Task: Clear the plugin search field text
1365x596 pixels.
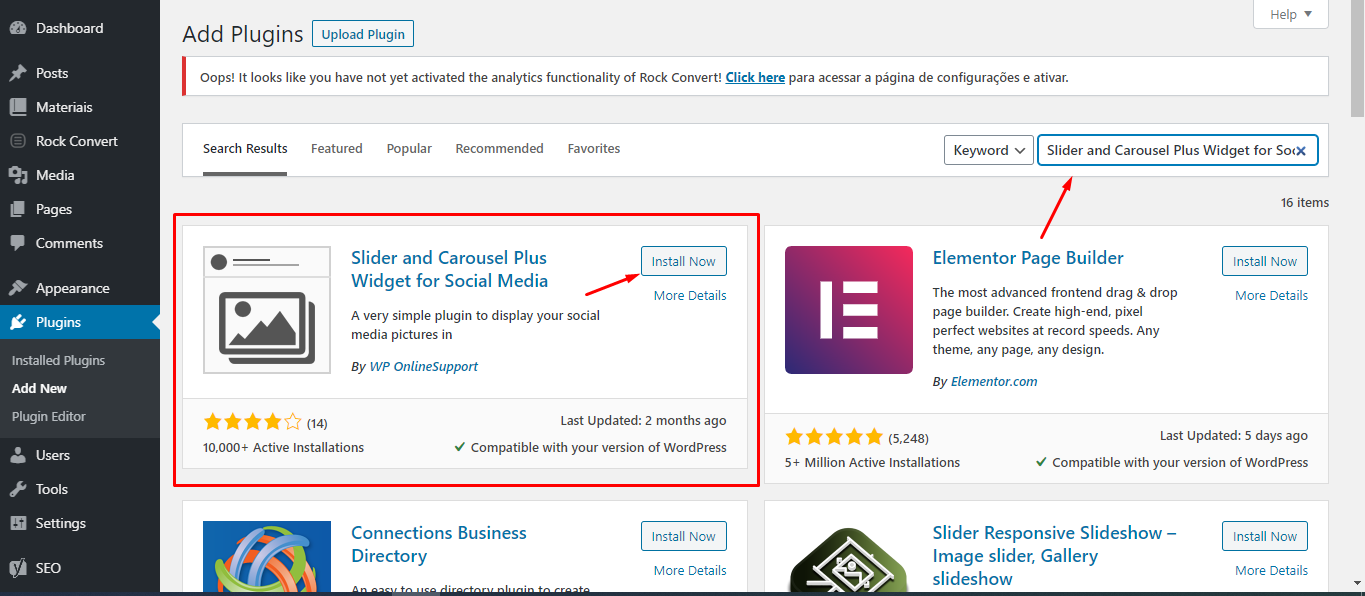Action: pos(1301,151)
